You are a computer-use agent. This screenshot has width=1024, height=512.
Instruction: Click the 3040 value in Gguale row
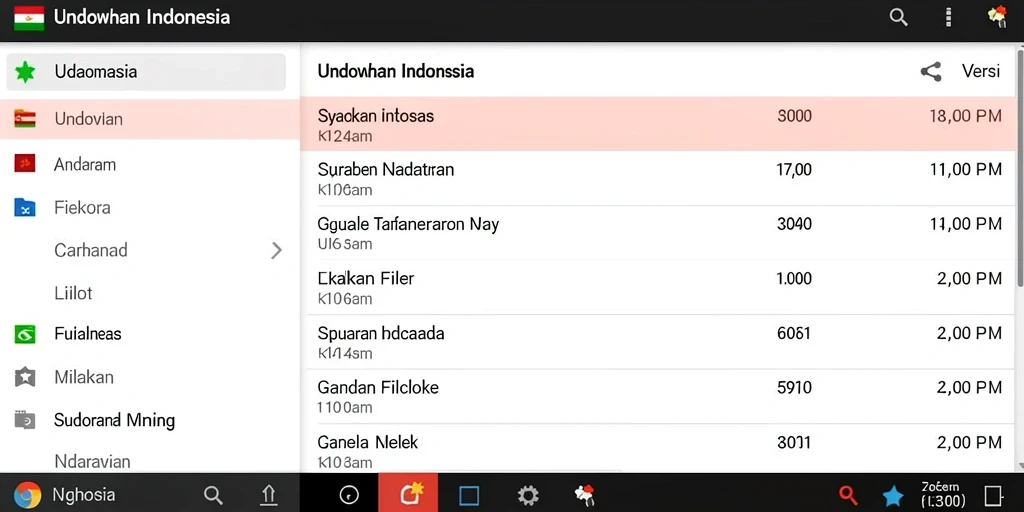point(794,224)
